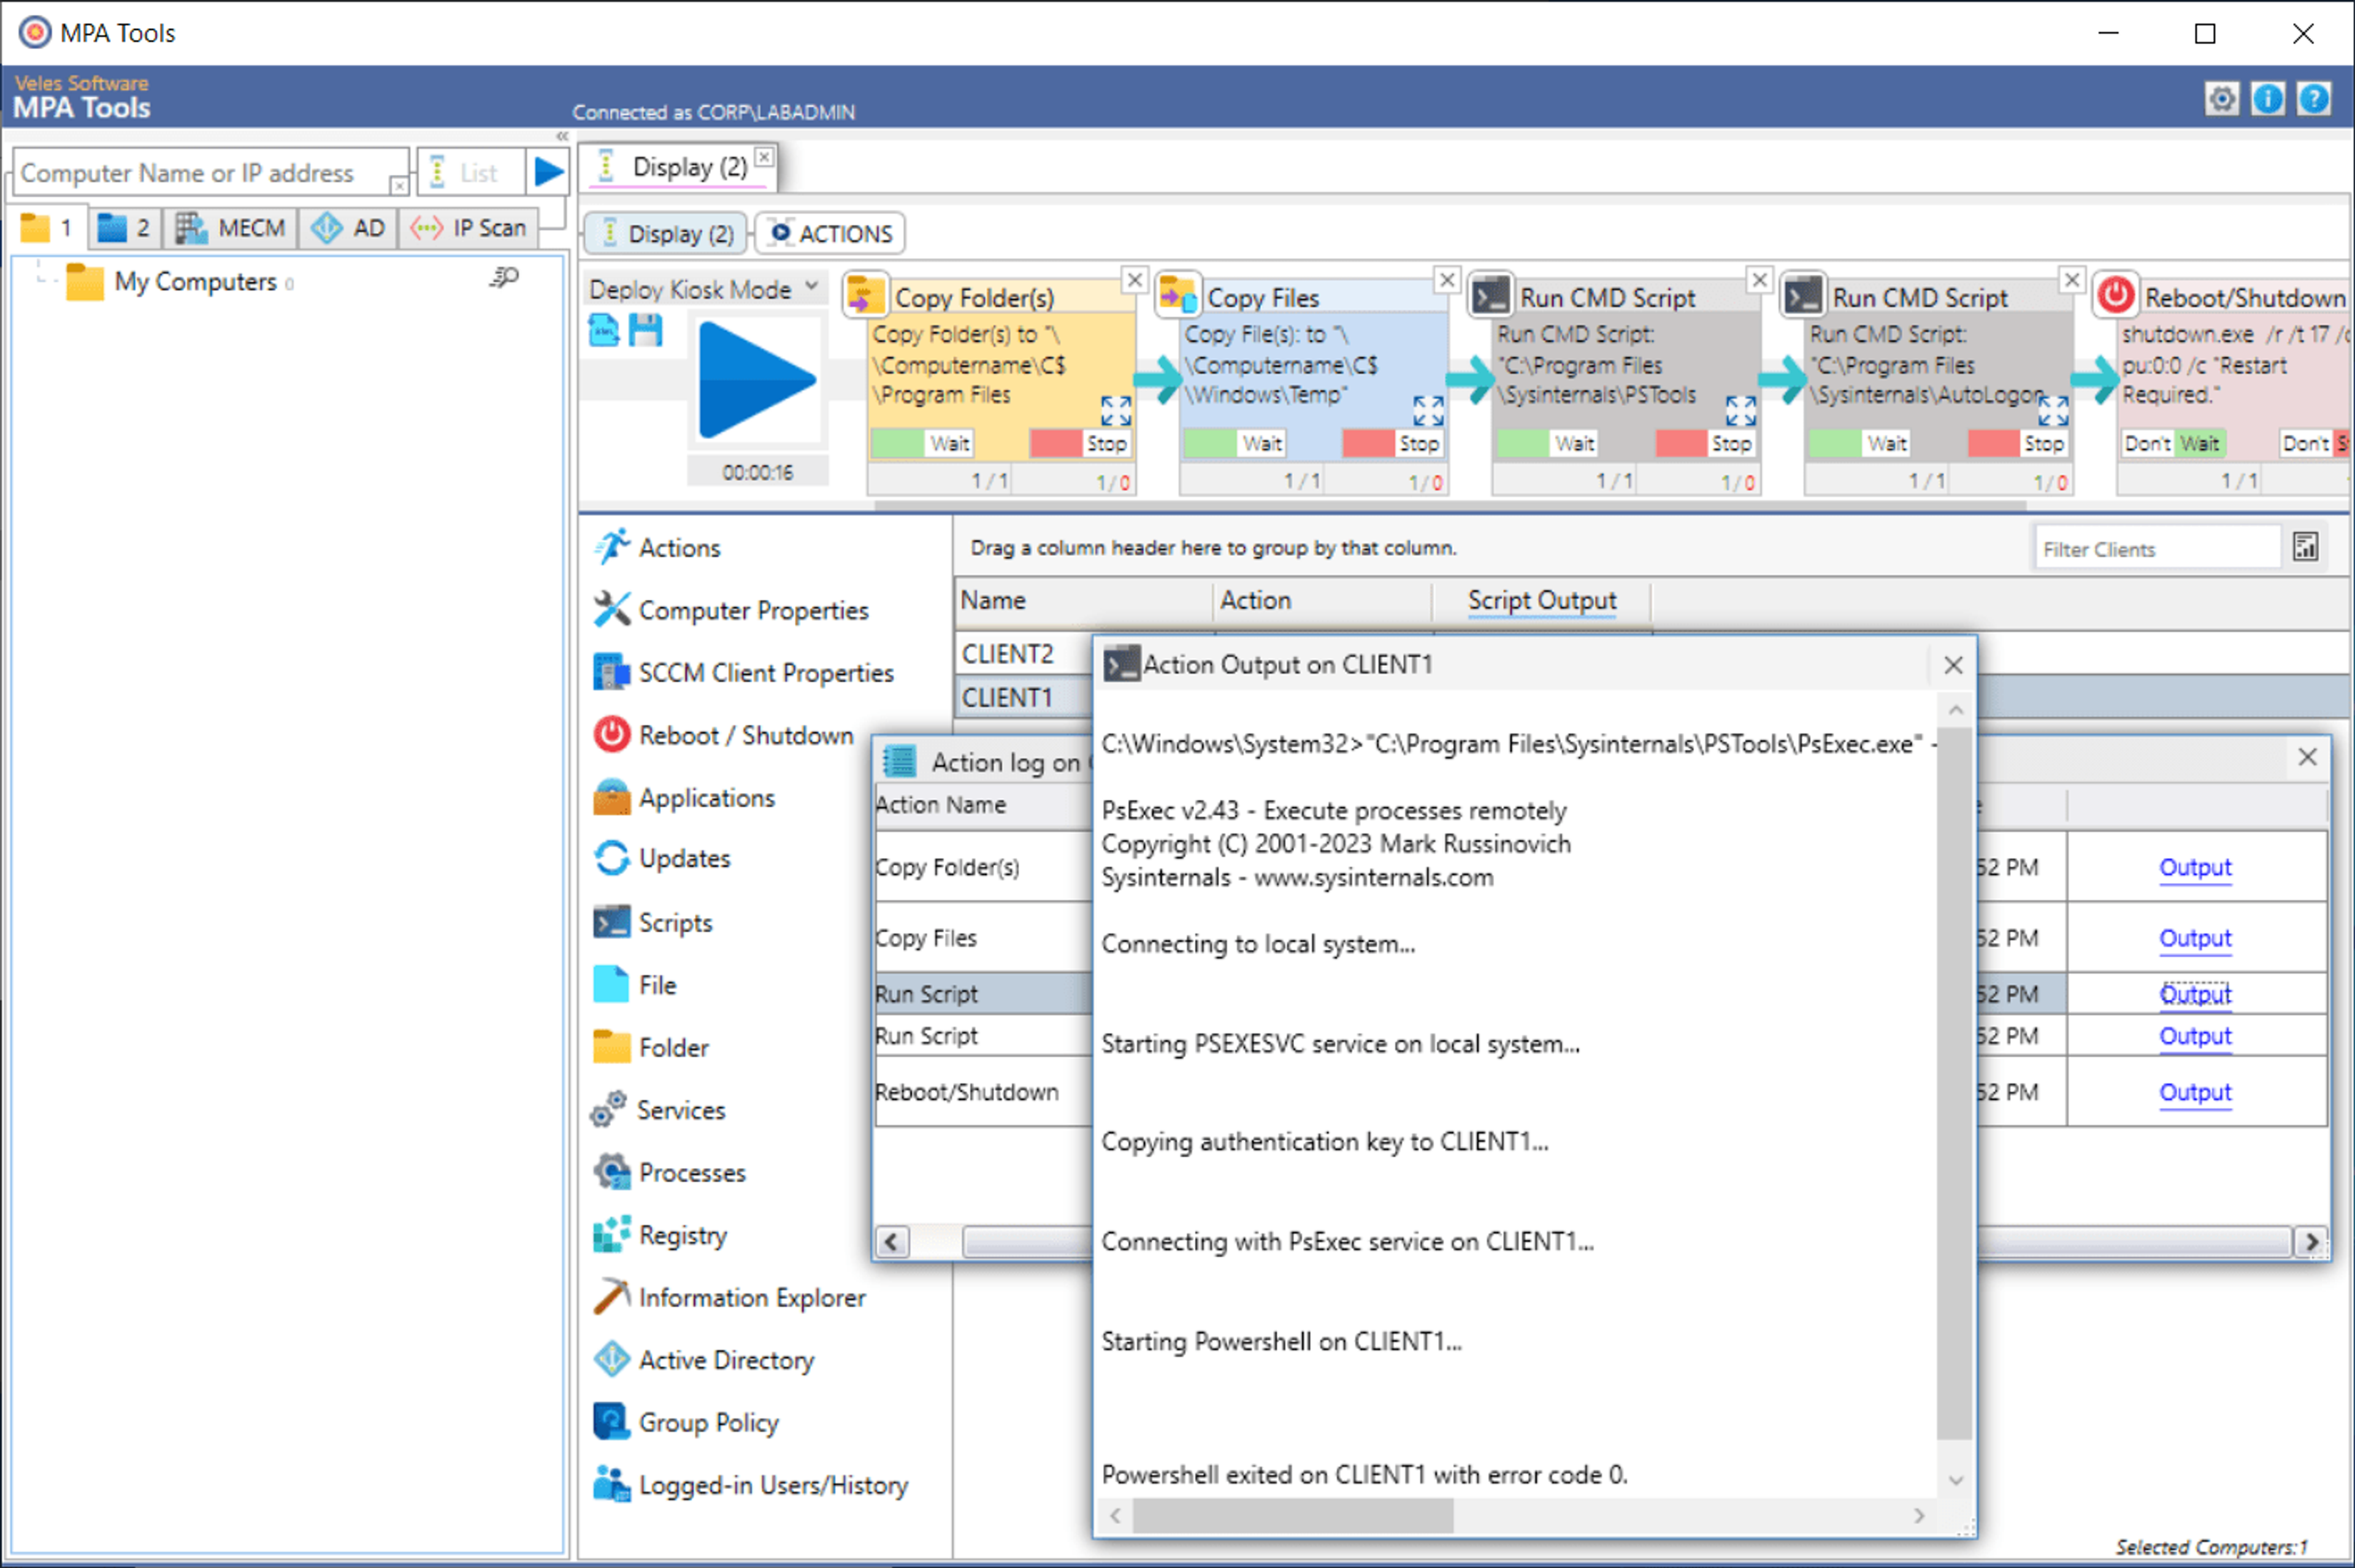Open Services in sidebar
This screenshot has height=1568, width=2355.
click(x=659, y=1109)
